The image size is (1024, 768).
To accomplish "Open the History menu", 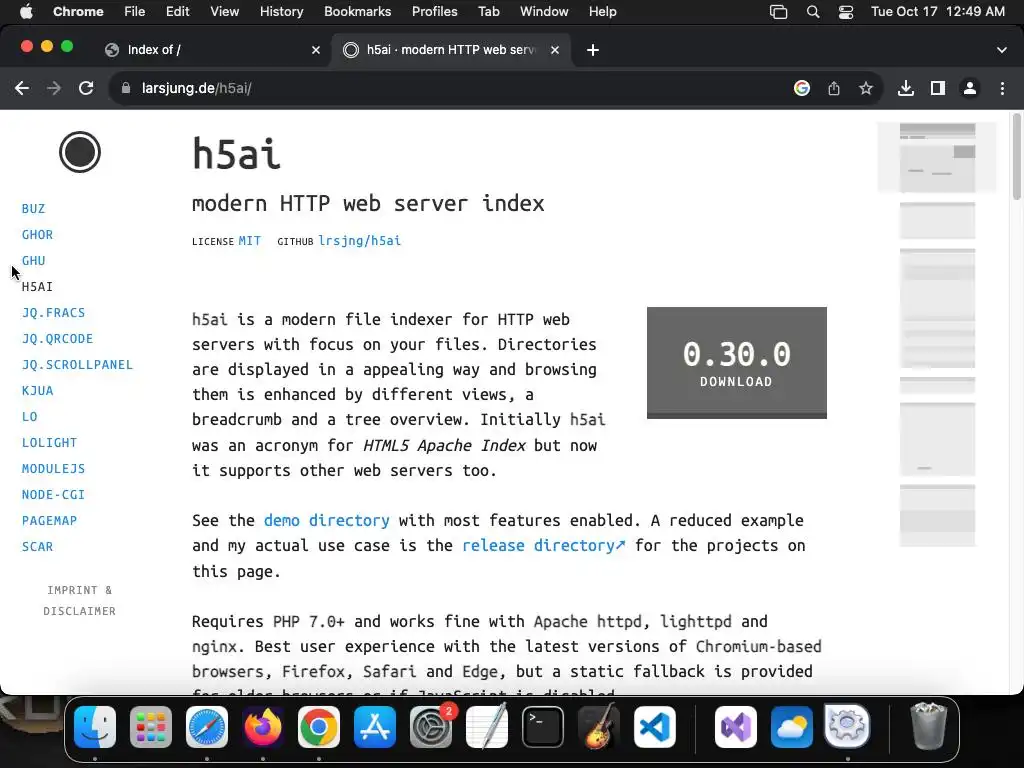I will coord(281,12).
